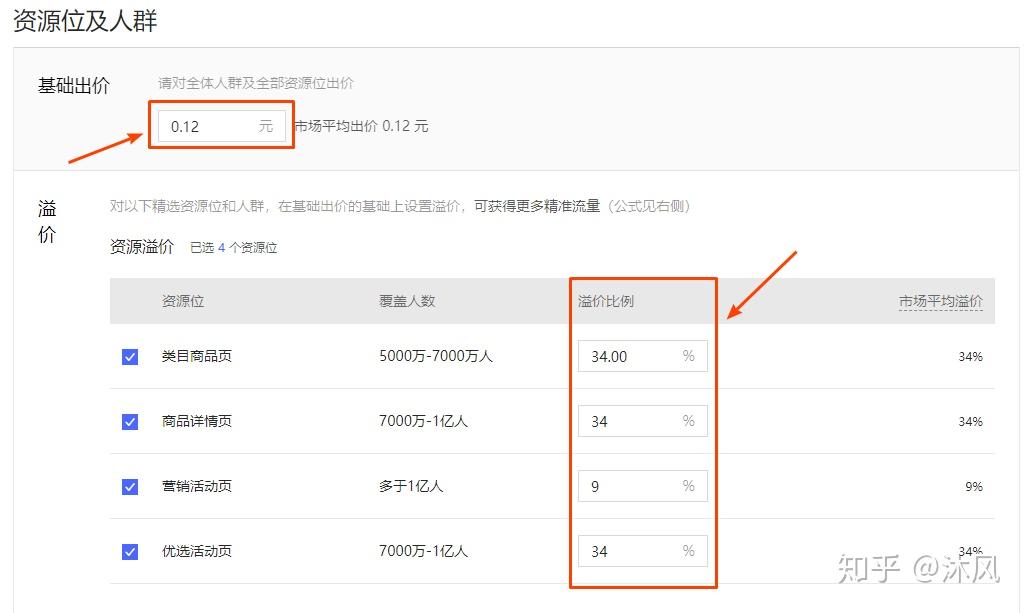Select the 商品详情页 row label
Image resolution: width=1026 pixels, height=613 pixels.
point(196,421)
